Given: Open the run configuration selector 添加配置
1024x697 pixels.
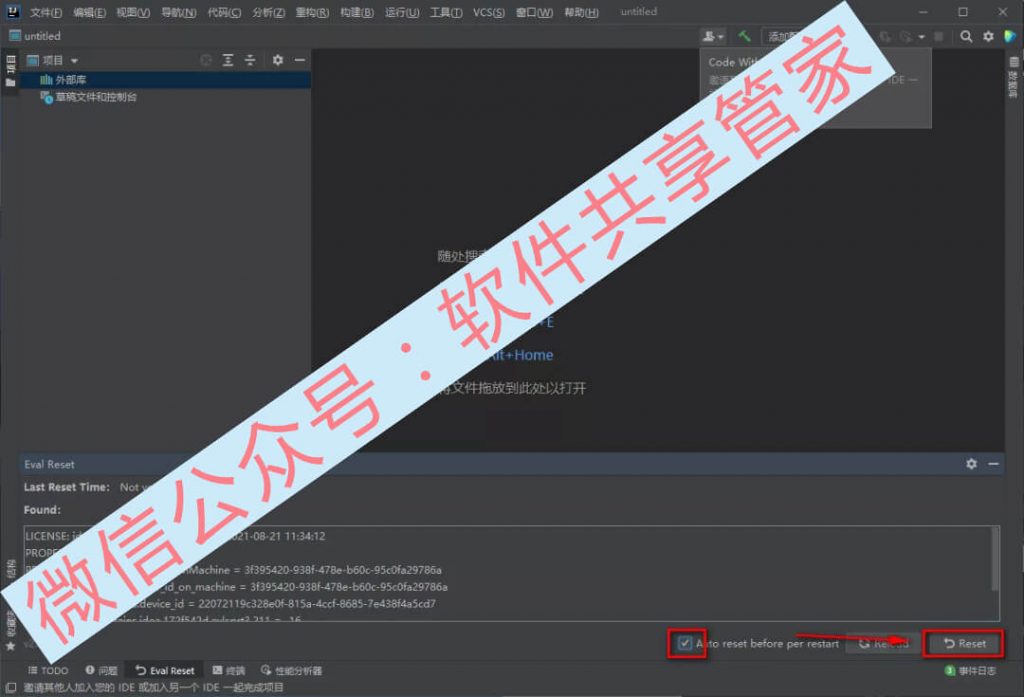Looking at the screenshot, I should coord(782,37).
